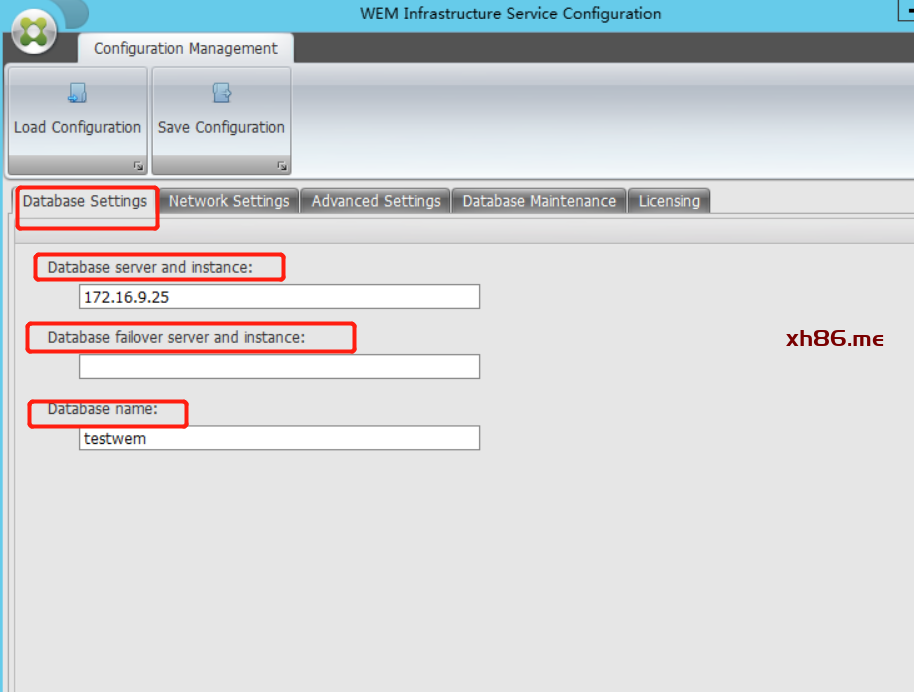Open the Advanced Settings tab
This screenshot has height=692, width=914.
pyautogui.click(x=376, y=201)
